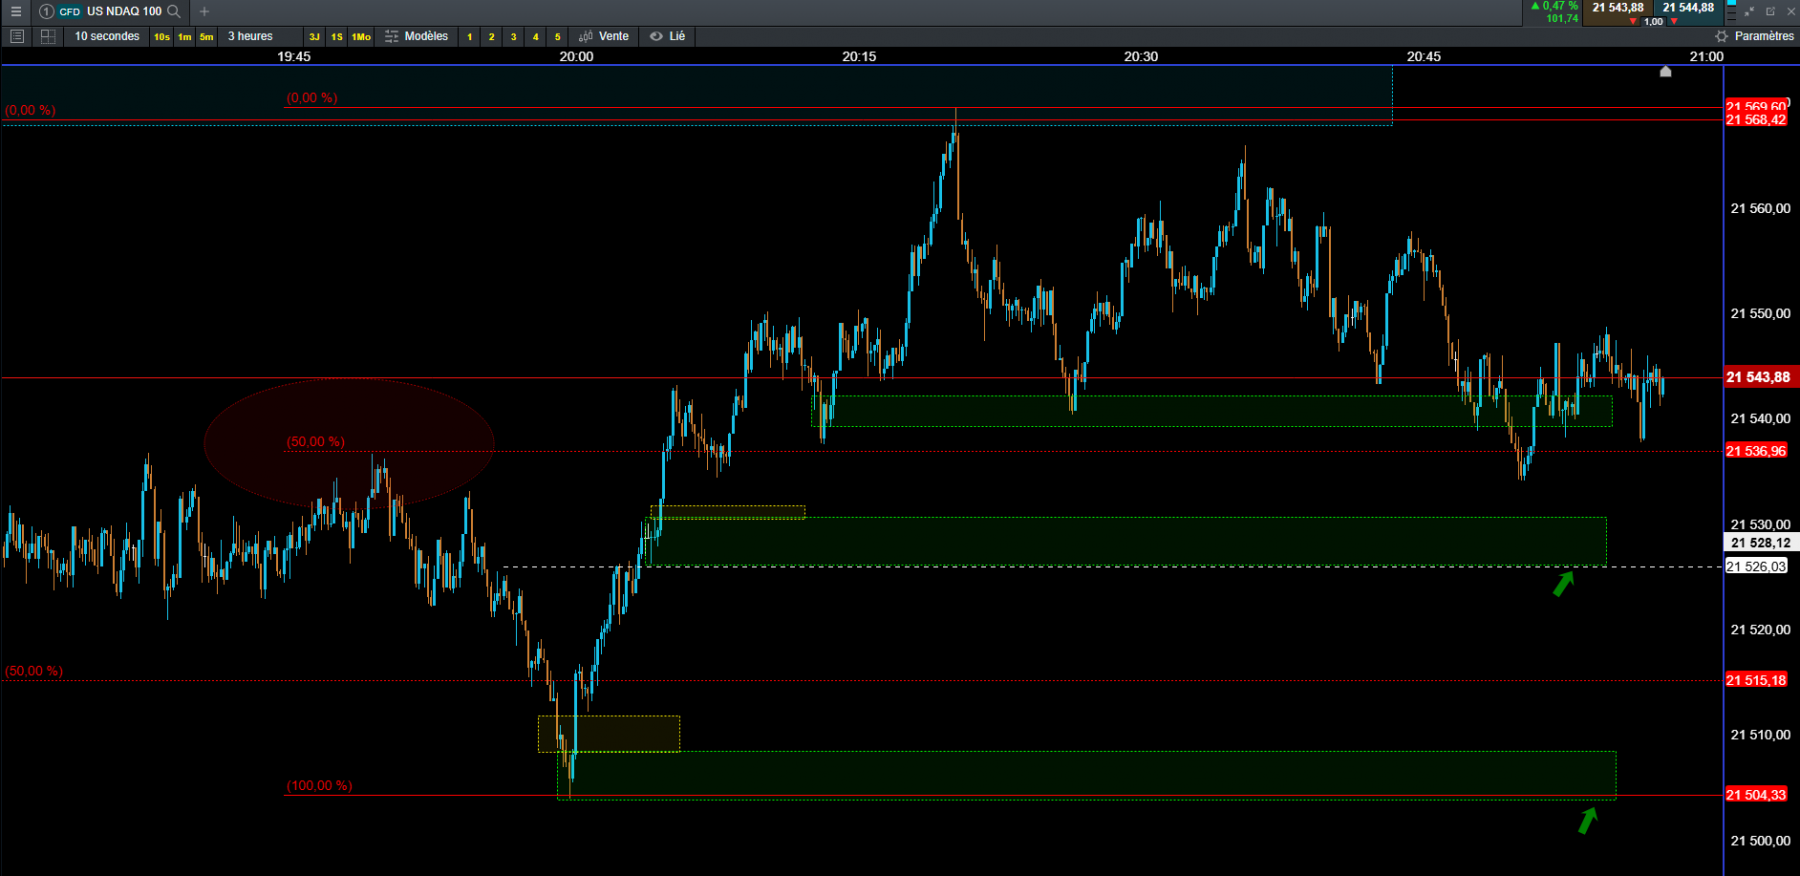Select the US NDAQ 100 tab

(x=124, y=11)
